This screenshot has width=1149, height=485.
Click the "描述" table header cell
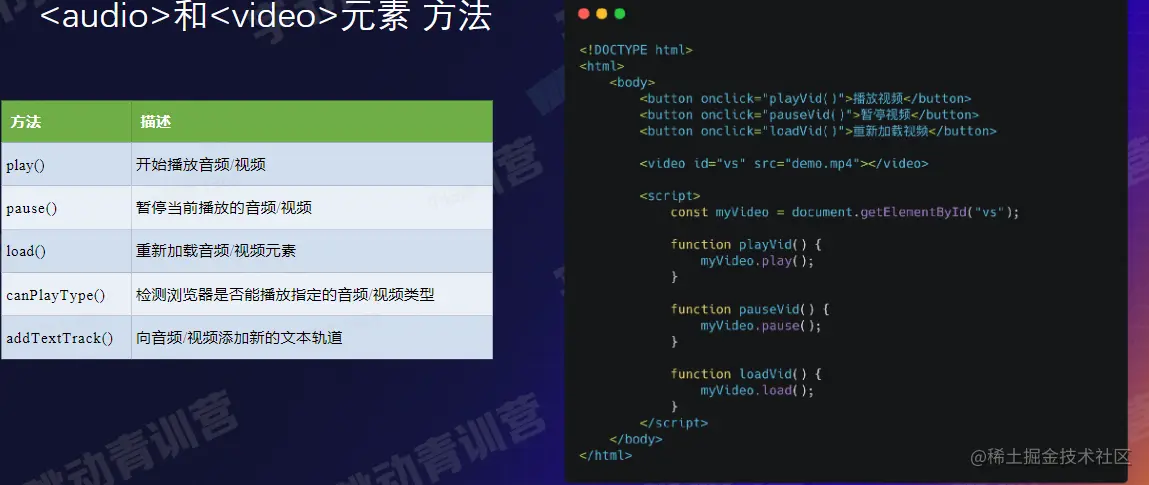pos(312,122)
